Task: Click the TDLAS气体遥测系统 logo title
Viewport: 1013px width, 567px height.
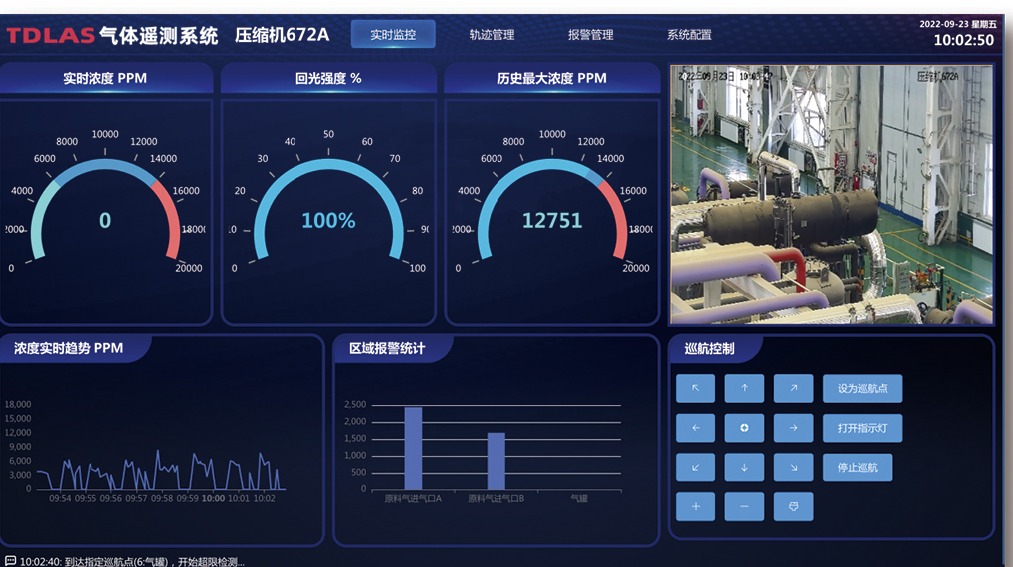Action: click(x=112, y=35)
